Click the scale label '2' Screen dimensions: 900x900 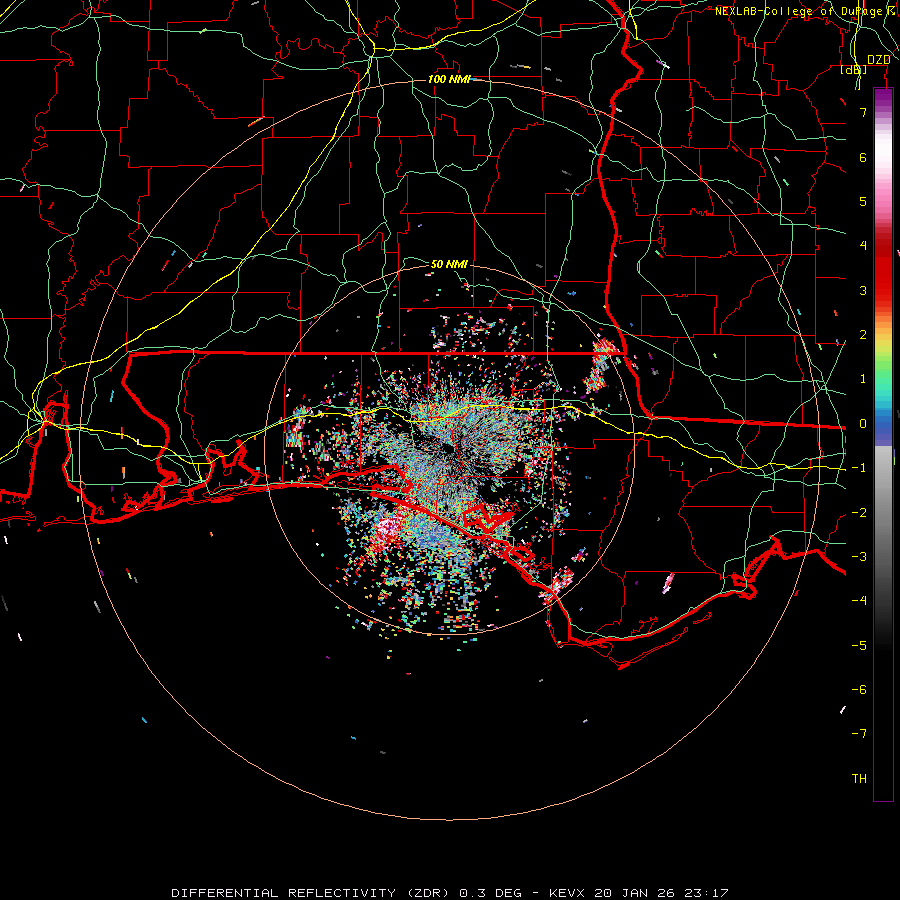pos(863,335)
